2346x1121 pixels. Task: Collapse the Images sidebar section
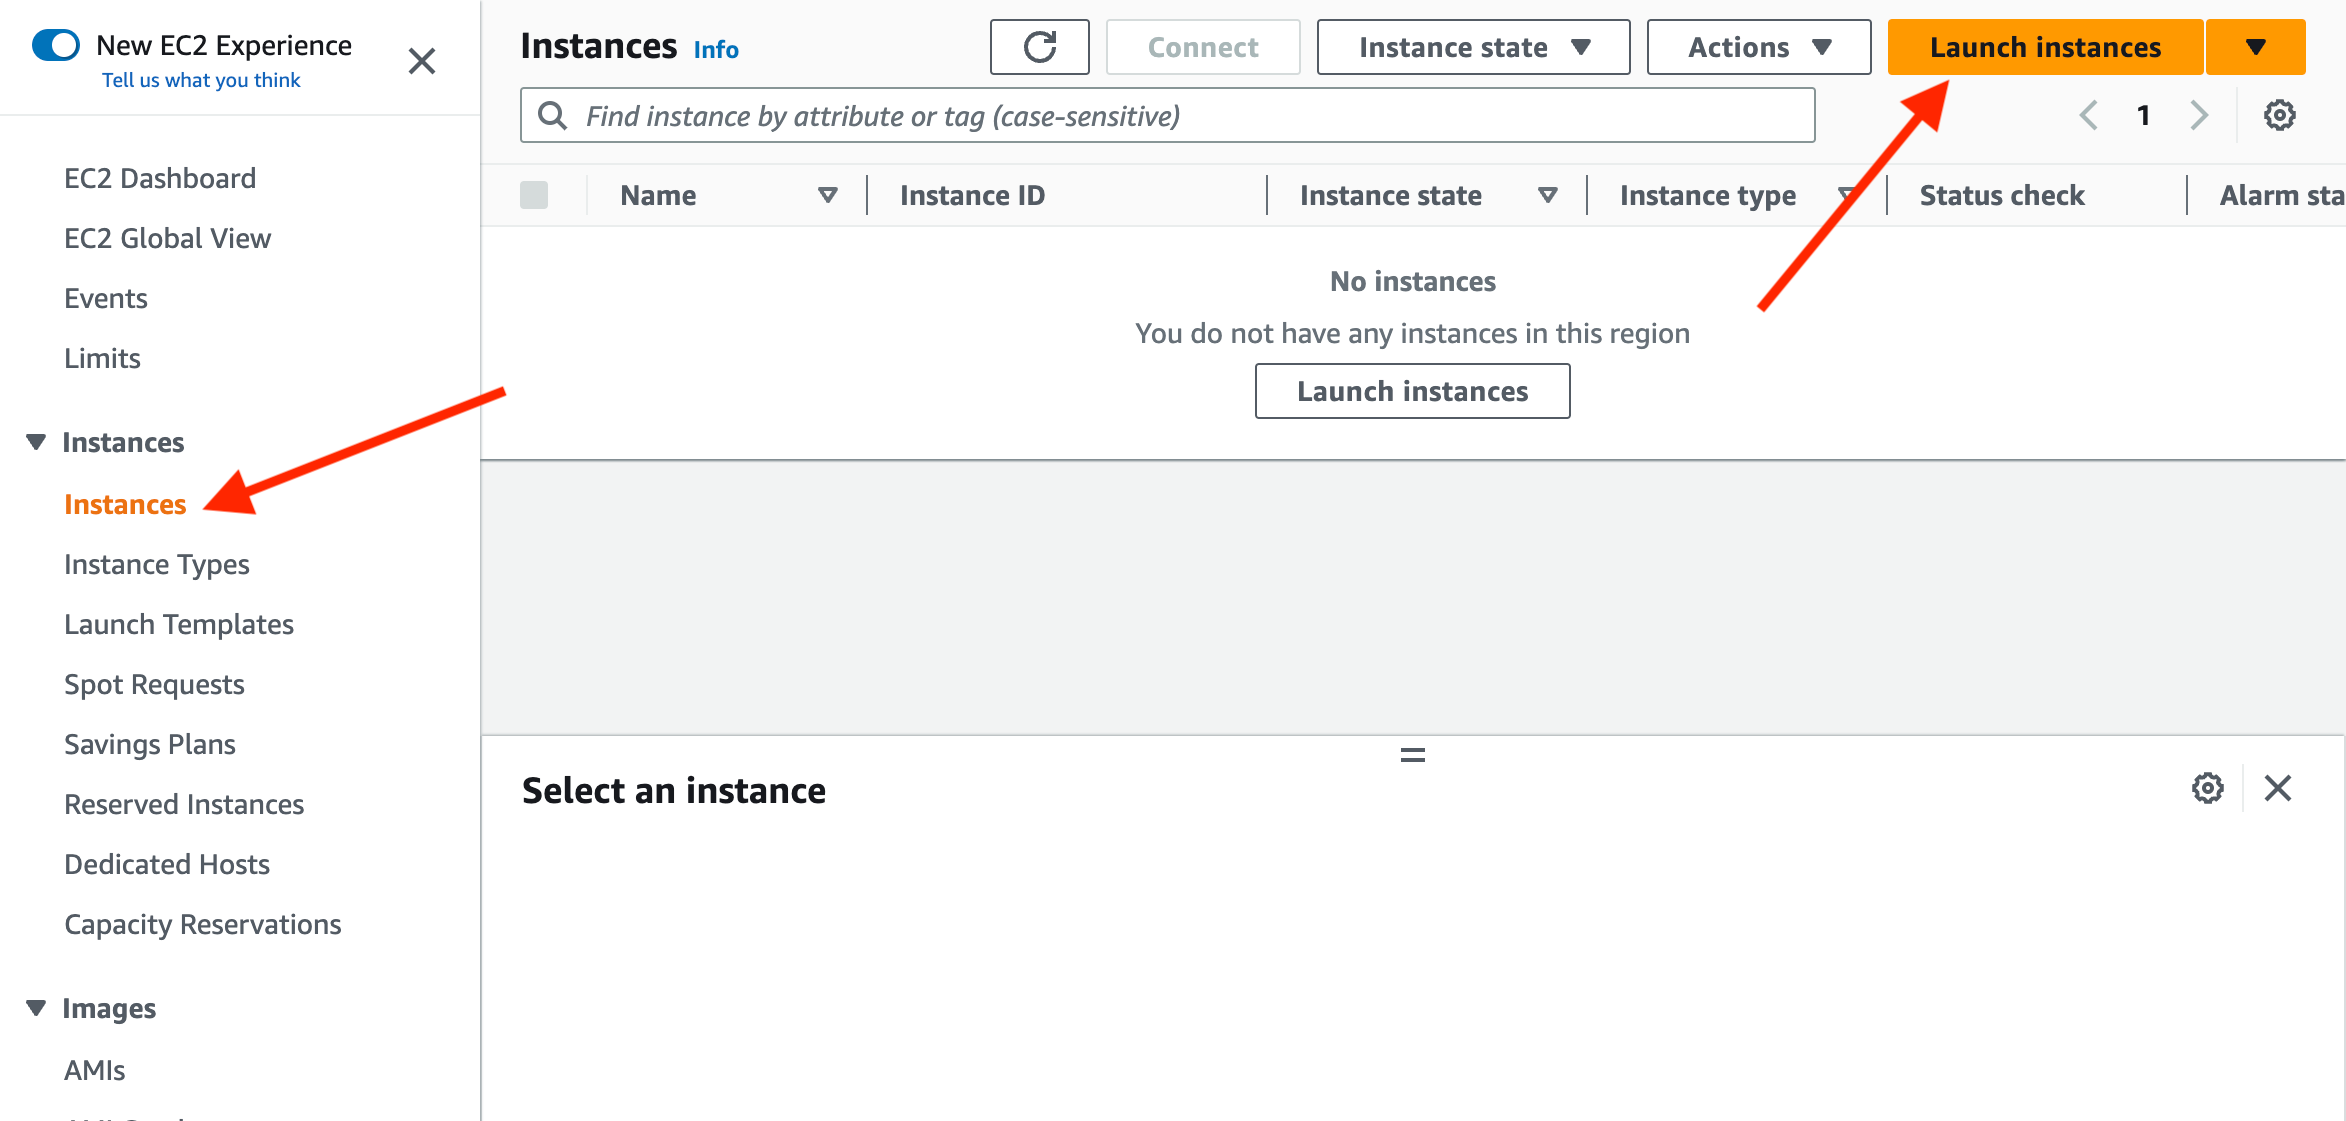click(x=36, y=1008)
